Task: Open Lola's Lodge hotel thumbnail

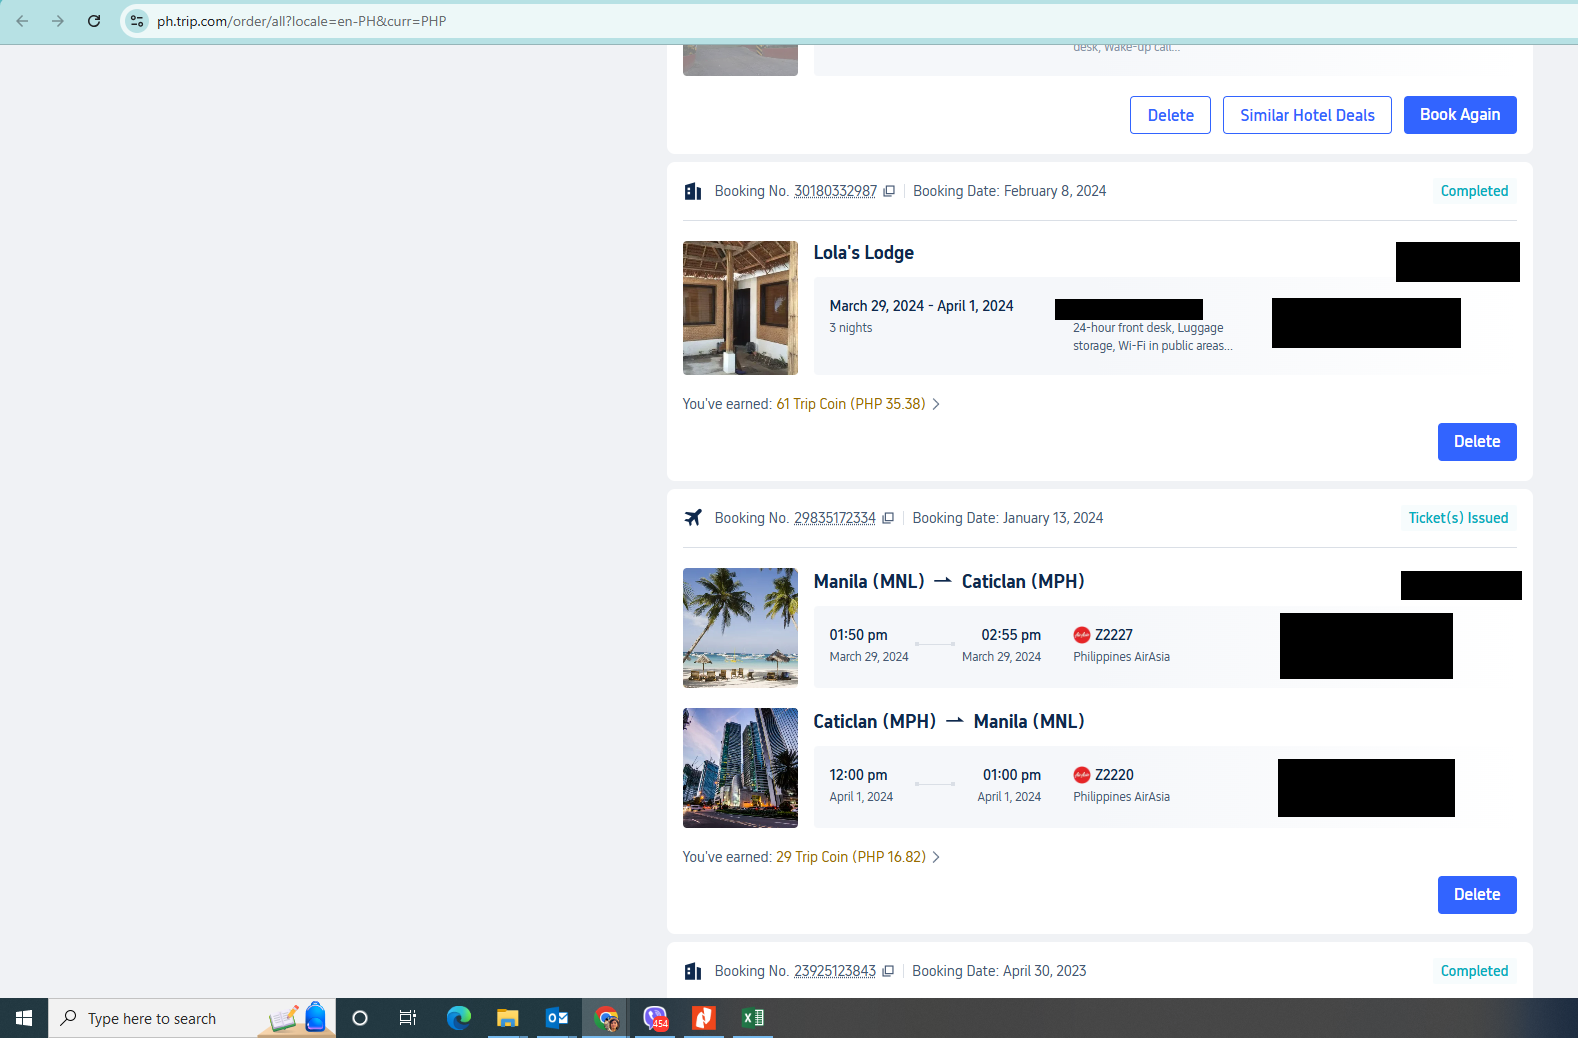Action: [740, 308]
